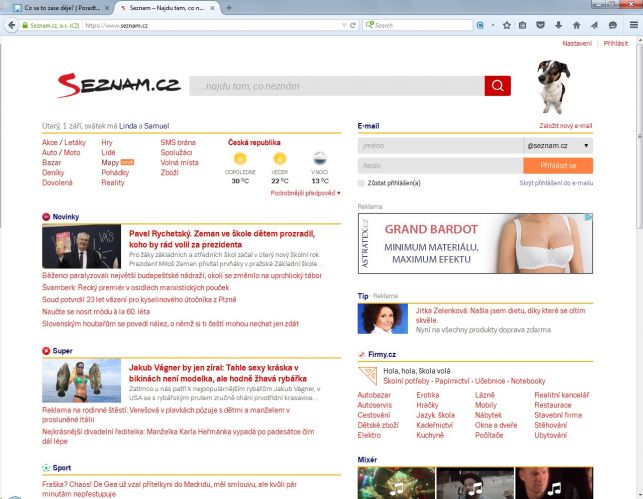Click the Firmy.cz section icon

point(361,355)
